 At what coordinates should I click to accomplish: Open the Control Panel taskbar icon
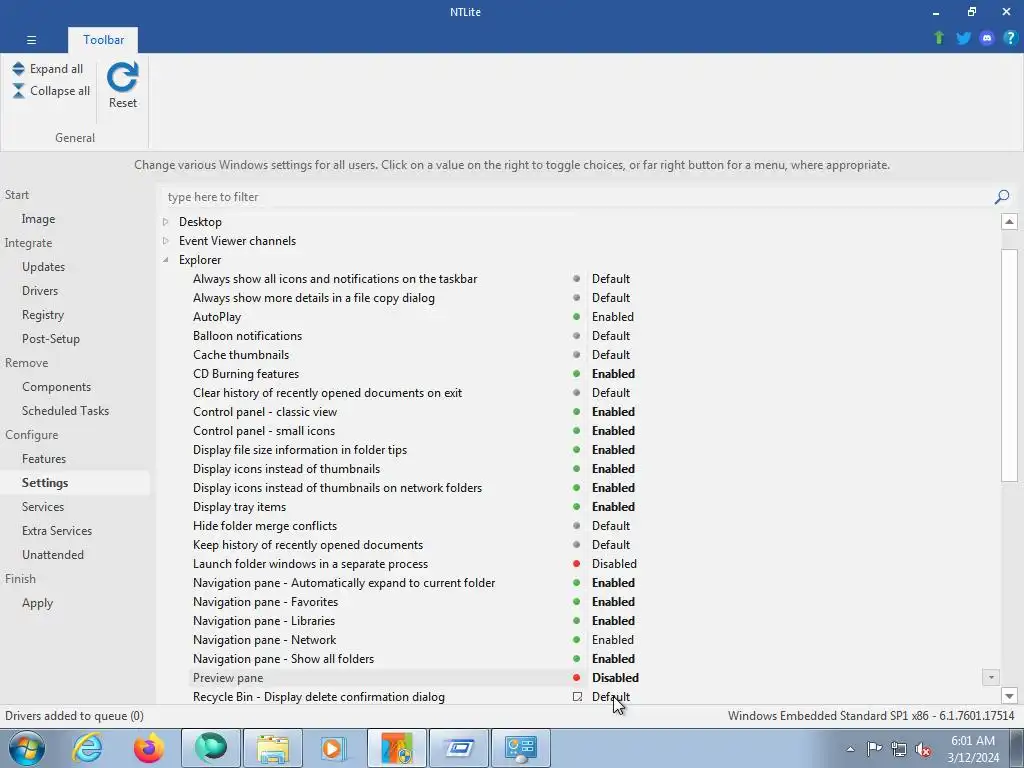point(521,748)
